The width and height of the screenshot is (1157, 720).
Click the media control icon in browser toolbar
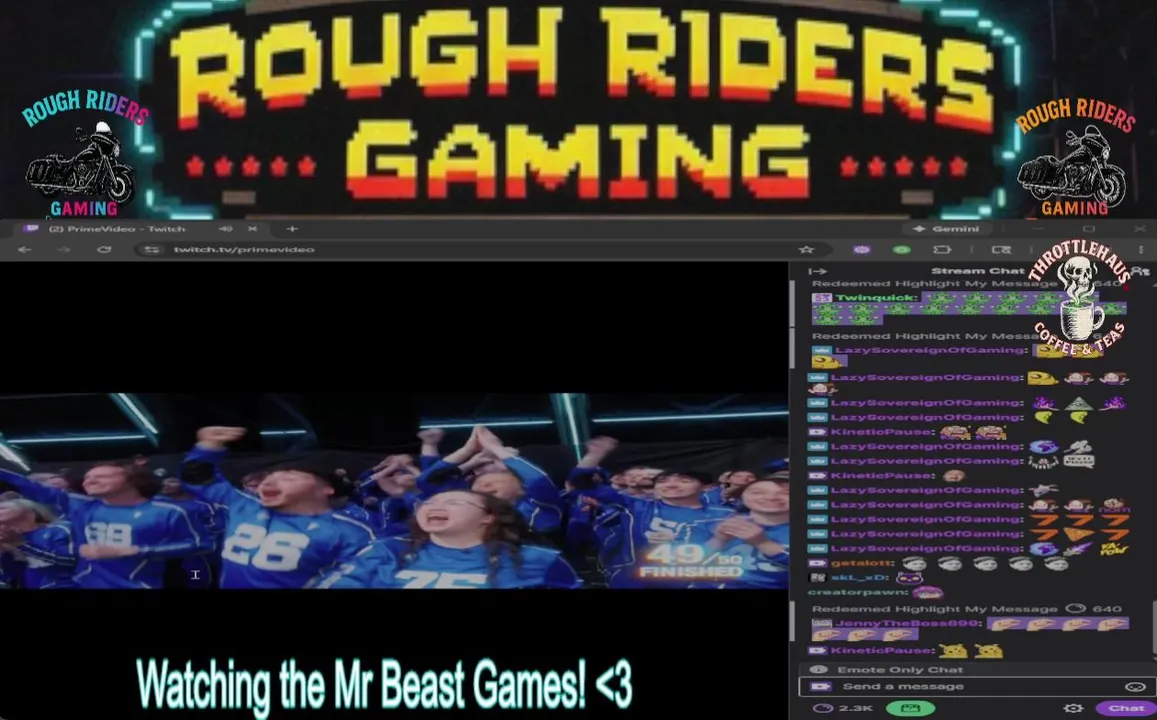(1001, 250)
